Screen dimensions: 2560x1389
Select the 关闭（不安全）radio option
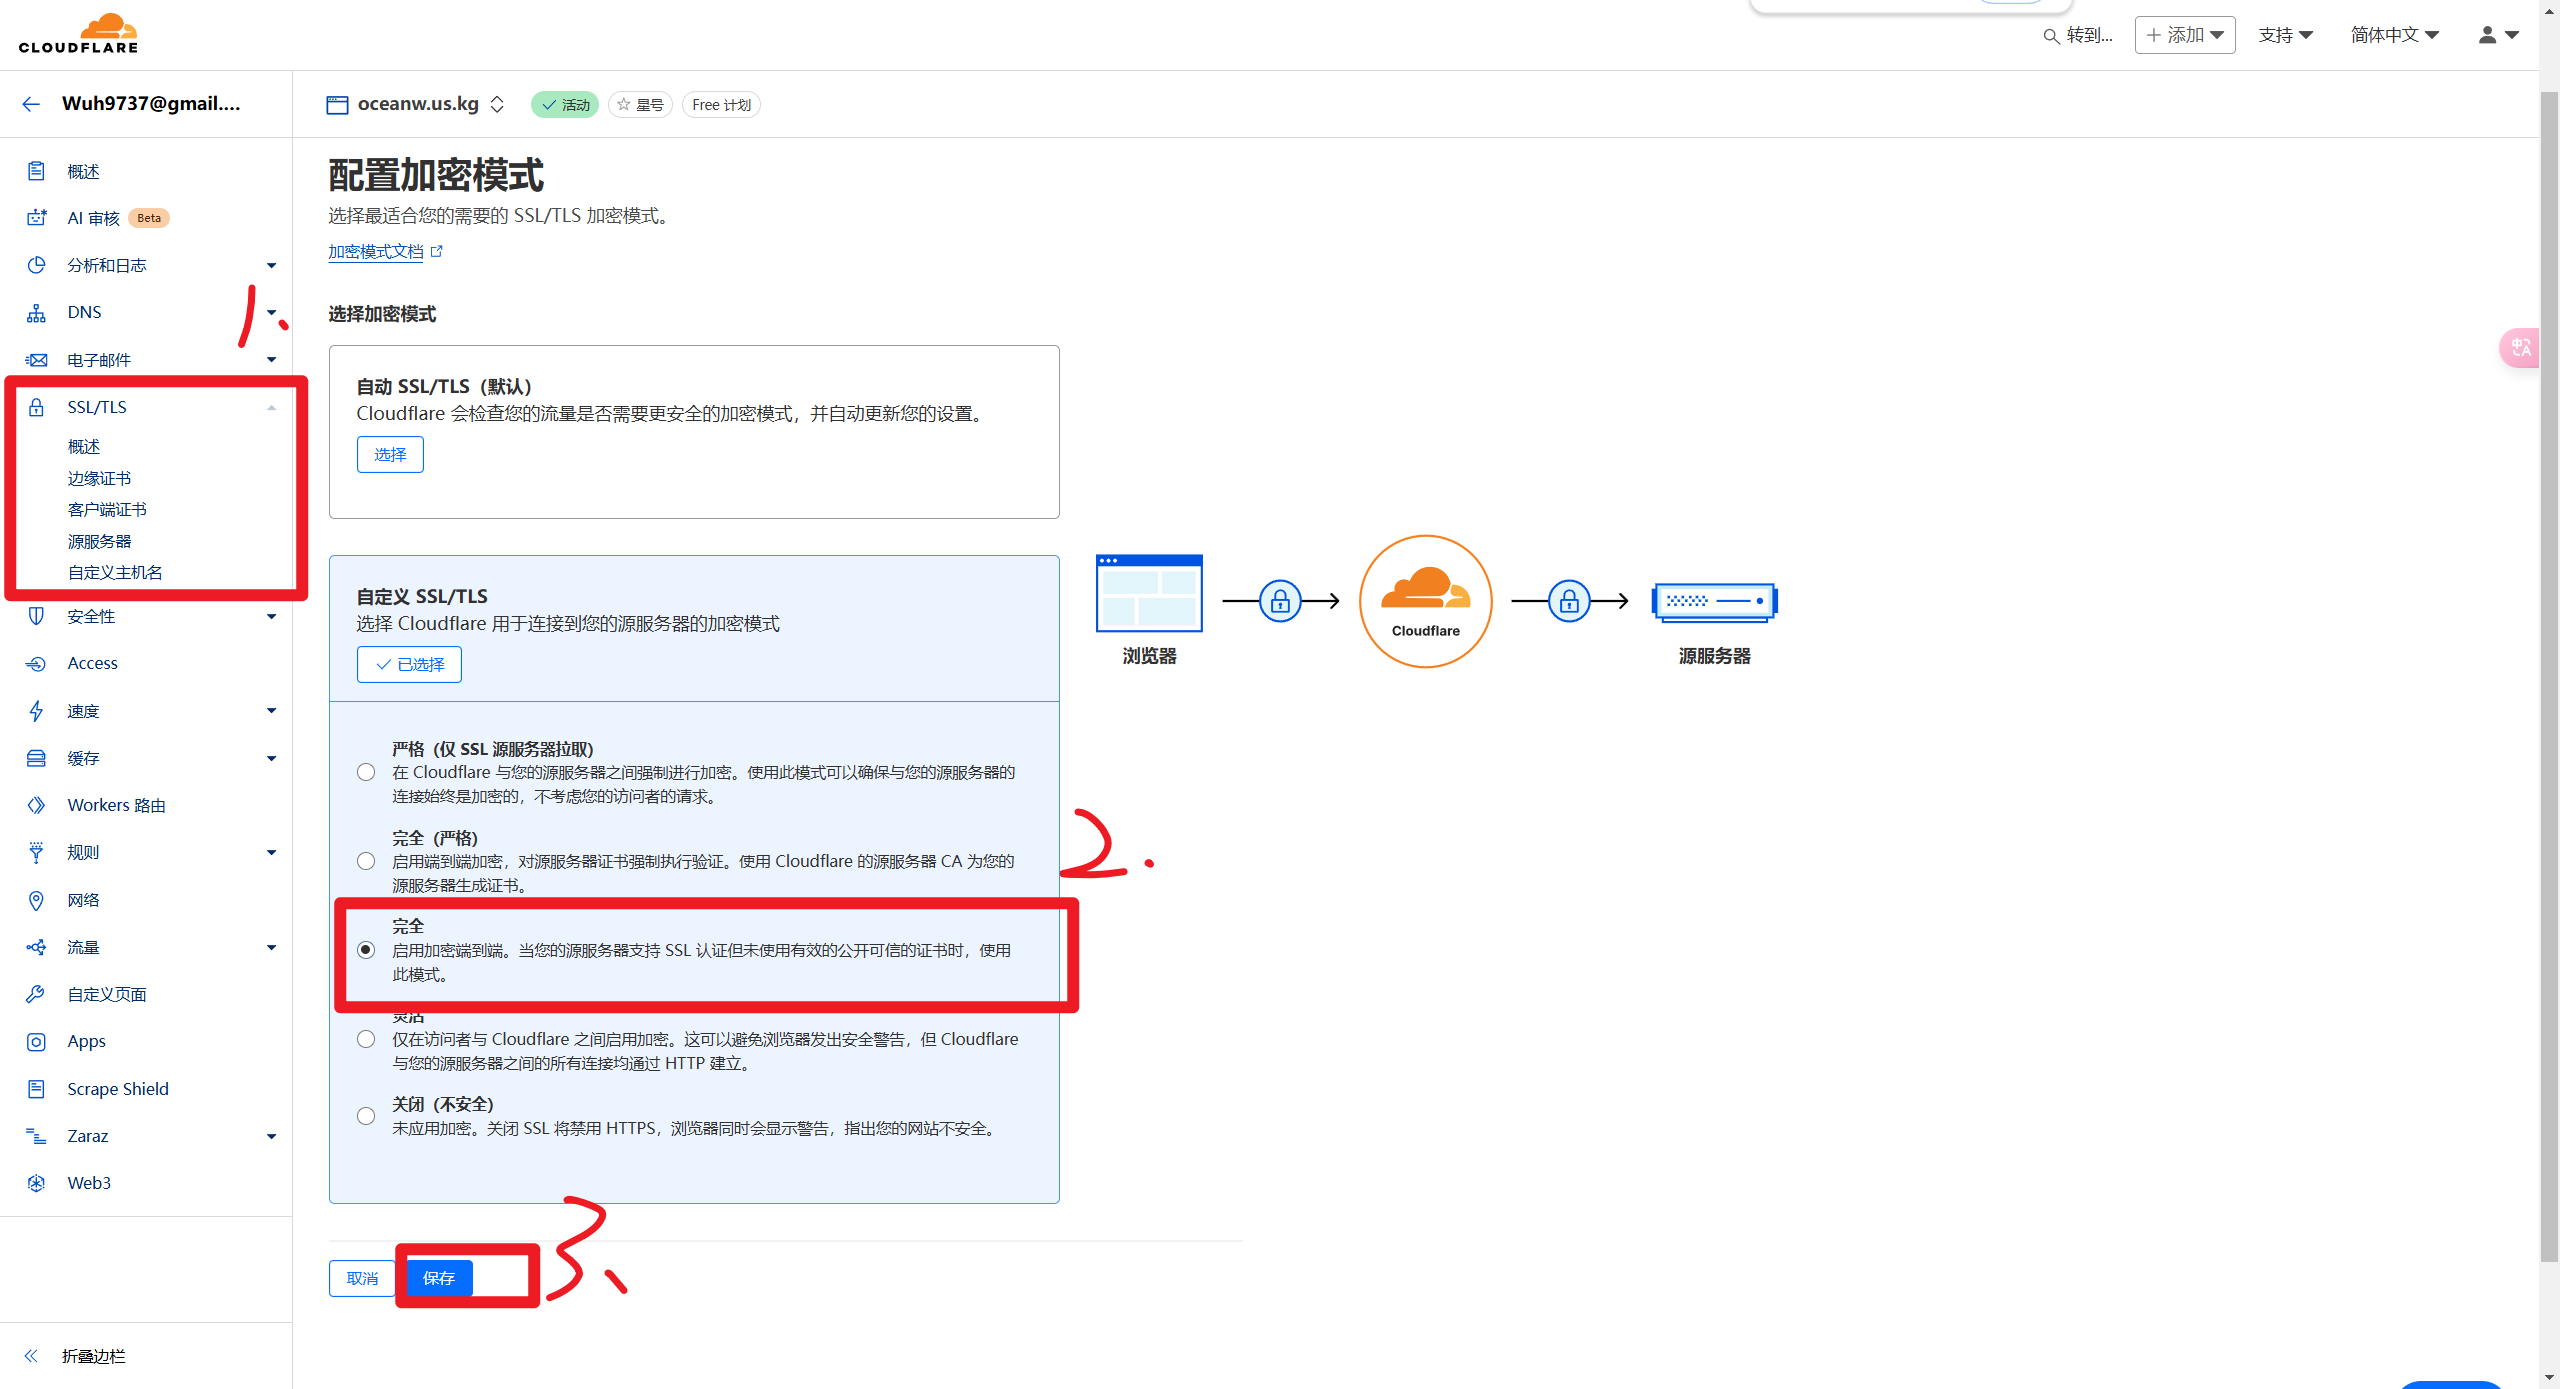[x=366, y=1116]
